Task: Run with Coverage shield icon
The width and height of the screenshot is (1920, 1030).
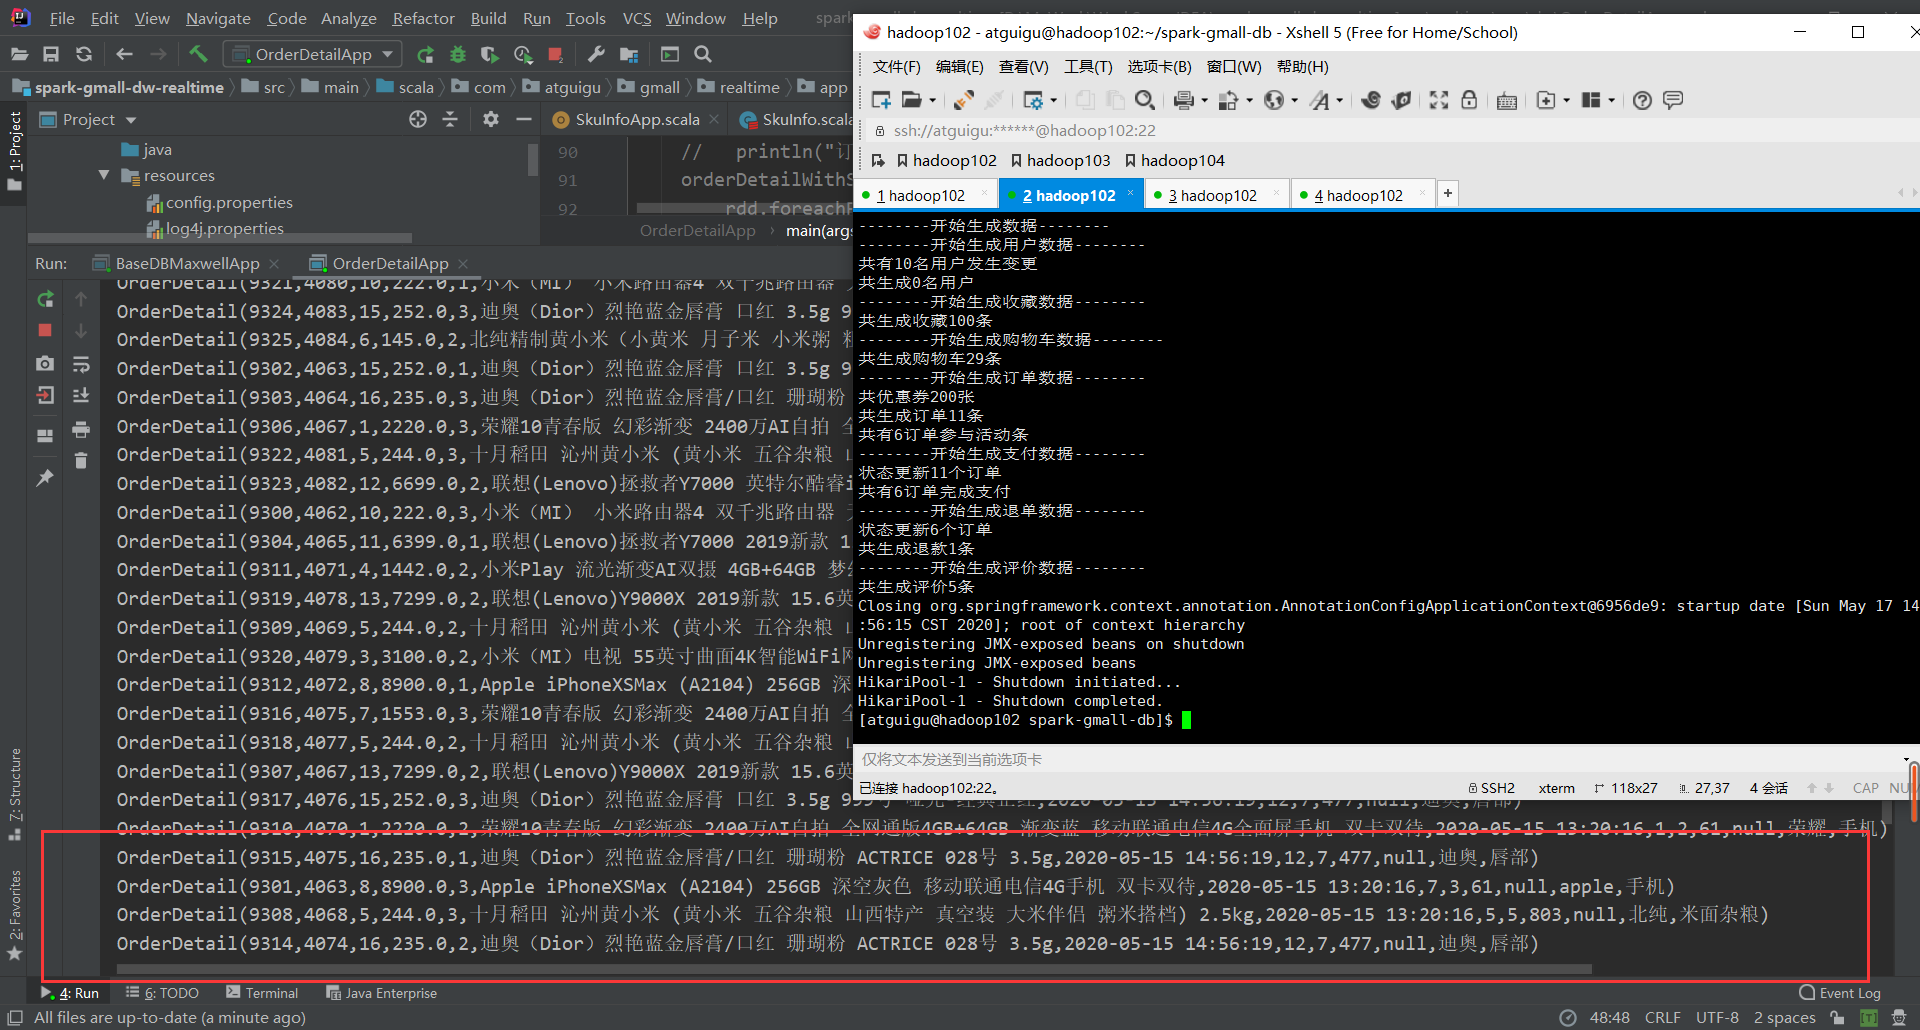Action: pyautogui.click(x=489, y=54)
